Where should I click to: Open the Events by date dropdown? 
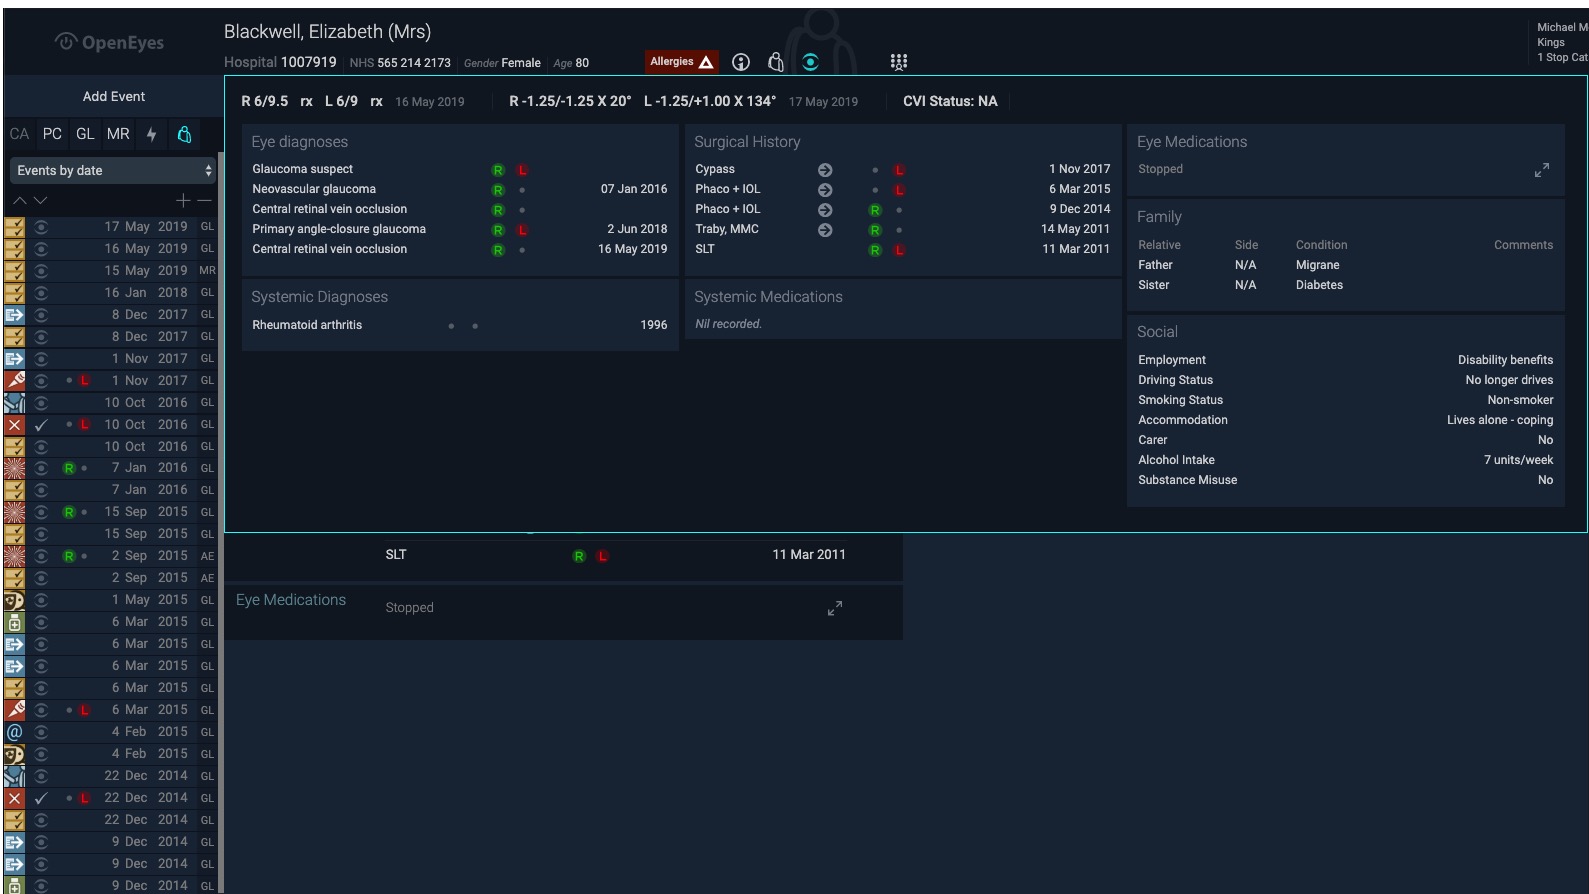click(x=113, y=170)
